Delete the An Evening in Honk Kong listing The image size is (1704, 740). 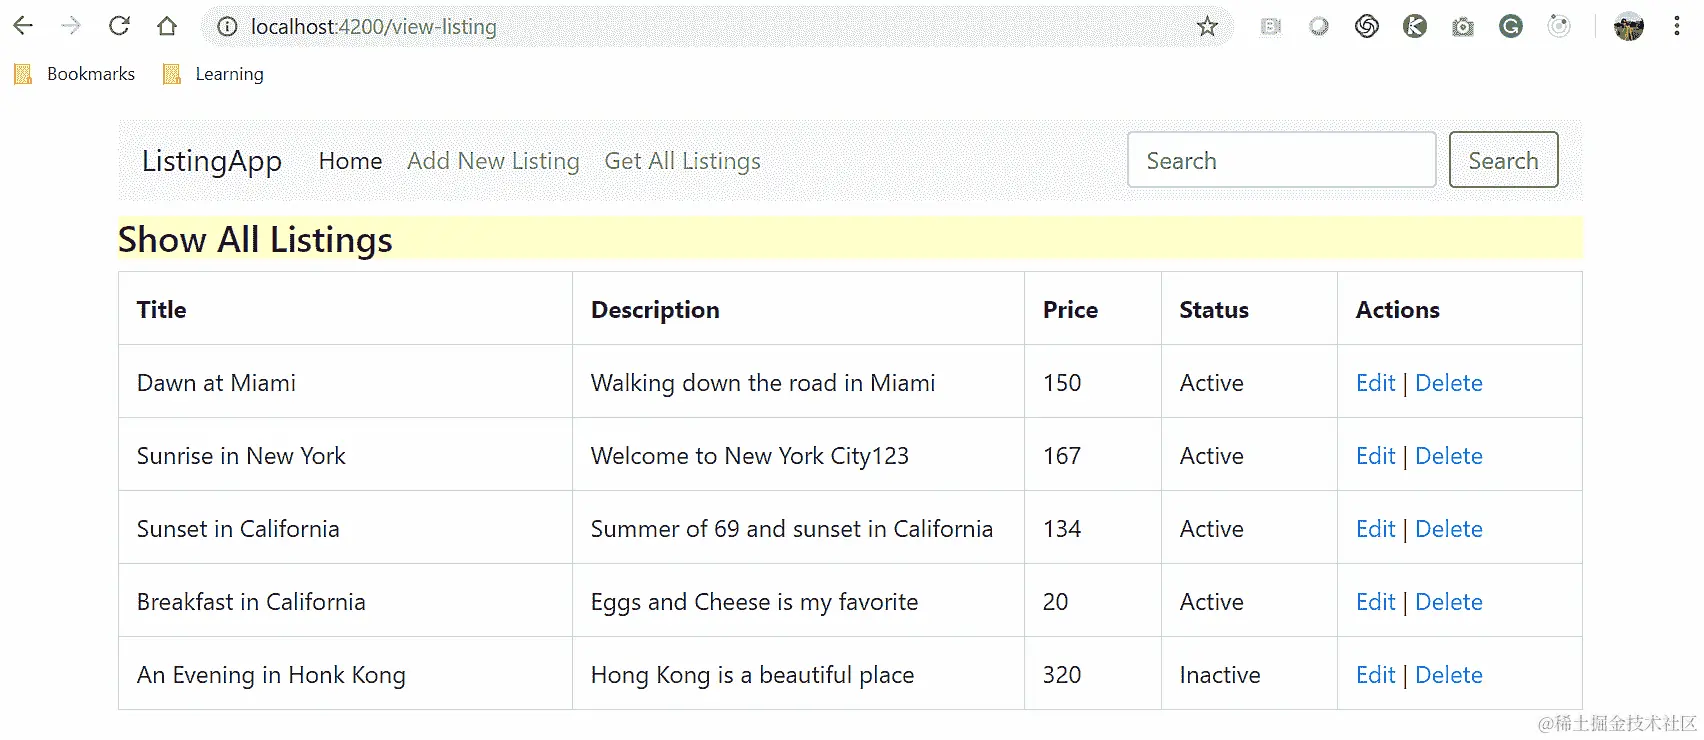coord(1449,675)
